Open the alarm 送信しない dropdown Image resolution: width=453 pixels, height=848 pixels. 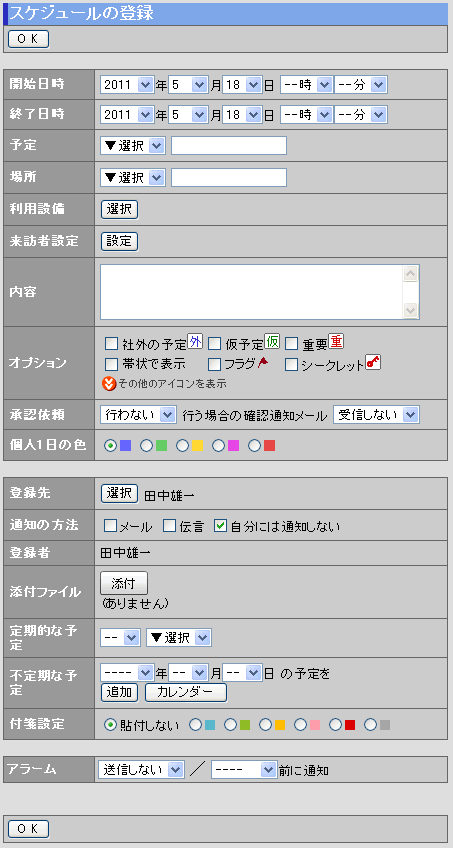click(141, 769)
